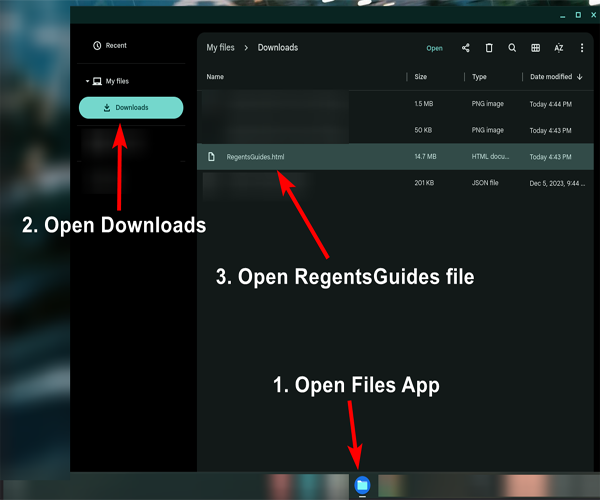Screen dimensions: 600x500
Task: Click the Open button in the toolbar
Action: tap(434, 48)
